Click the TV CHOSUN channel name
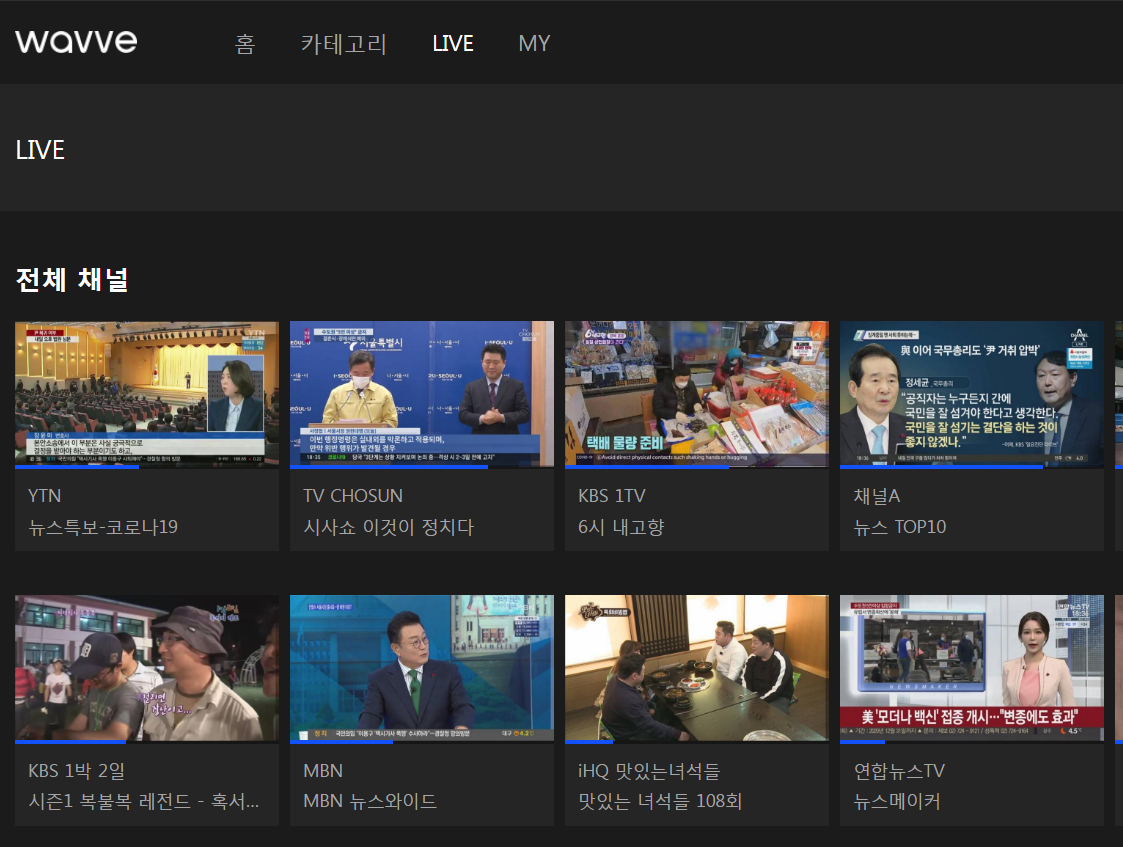This screenshot has width=1123, height=847. [353, 495]
